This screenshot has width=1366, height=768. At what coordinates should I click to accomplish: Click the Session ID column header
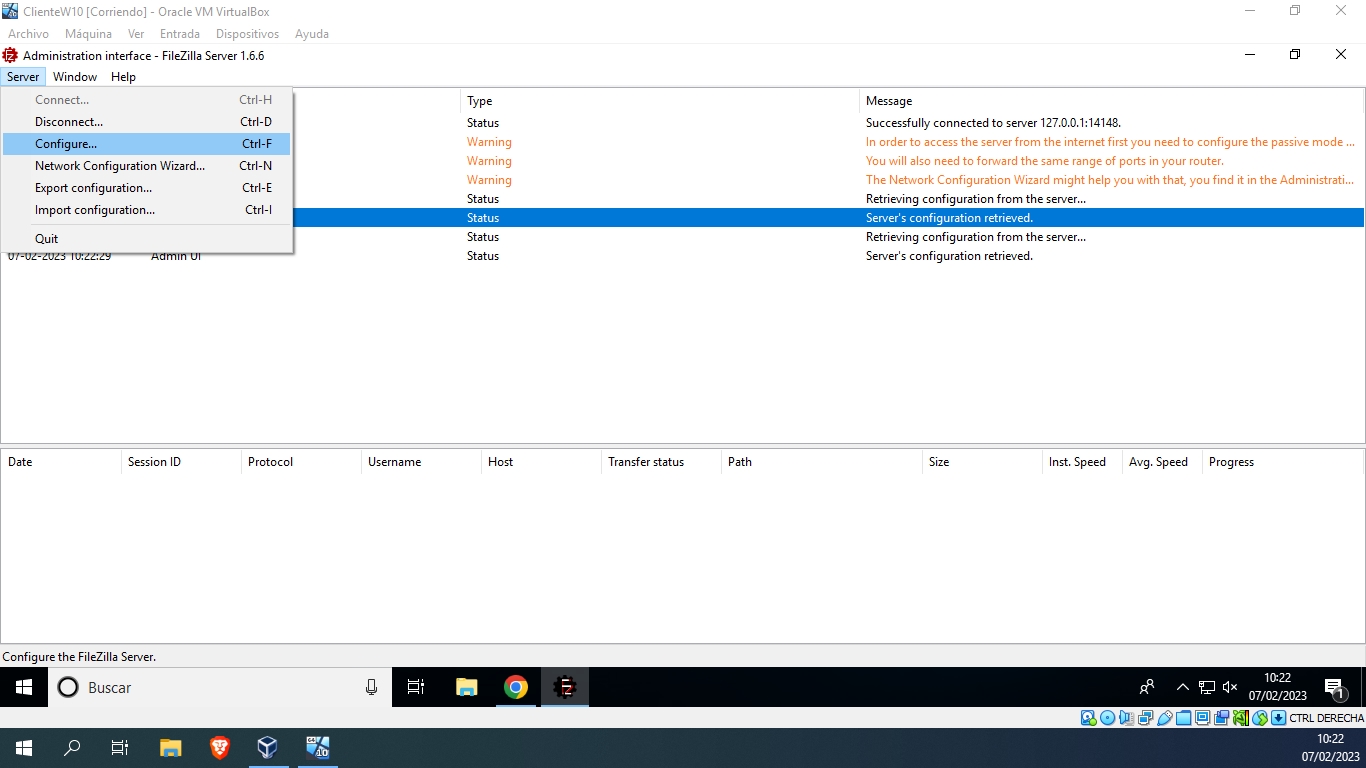180,462
